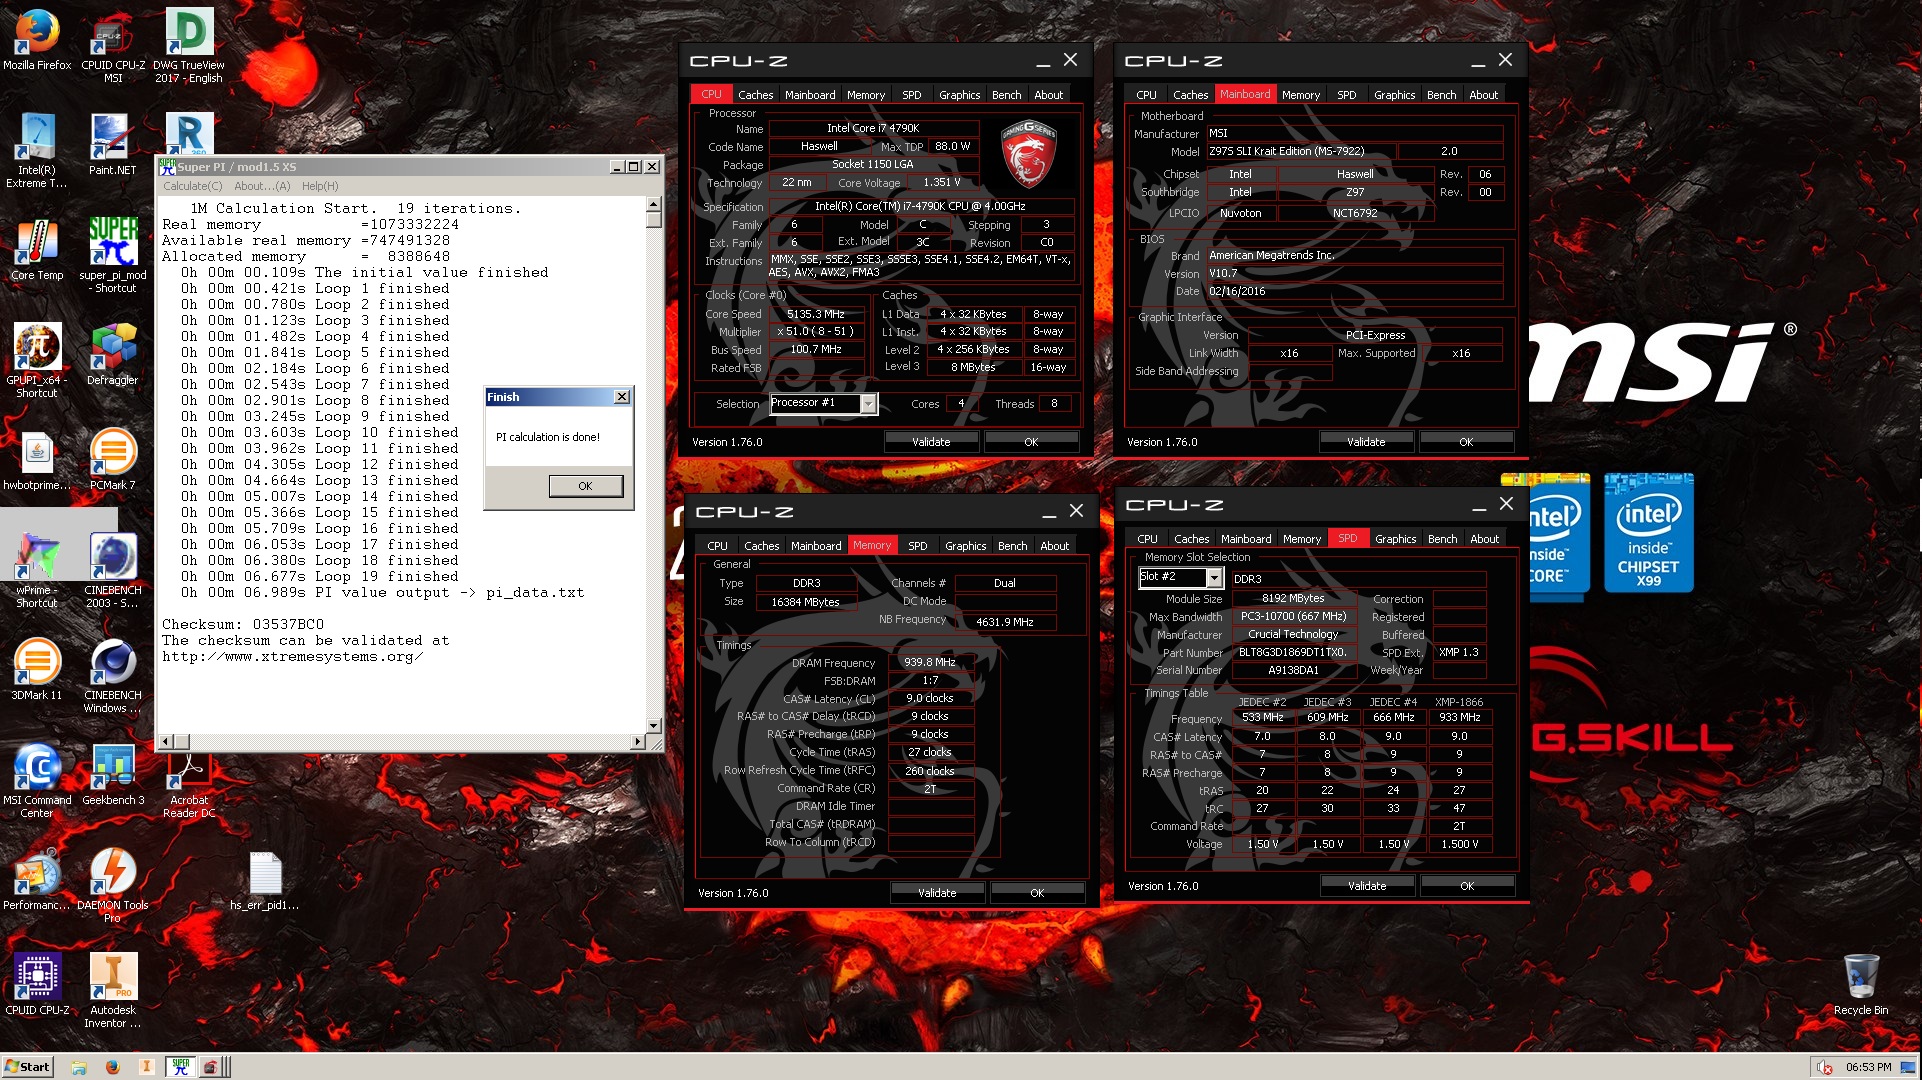Switch to Caches tab in CPU window
1922x1080 pixels.
756,95
